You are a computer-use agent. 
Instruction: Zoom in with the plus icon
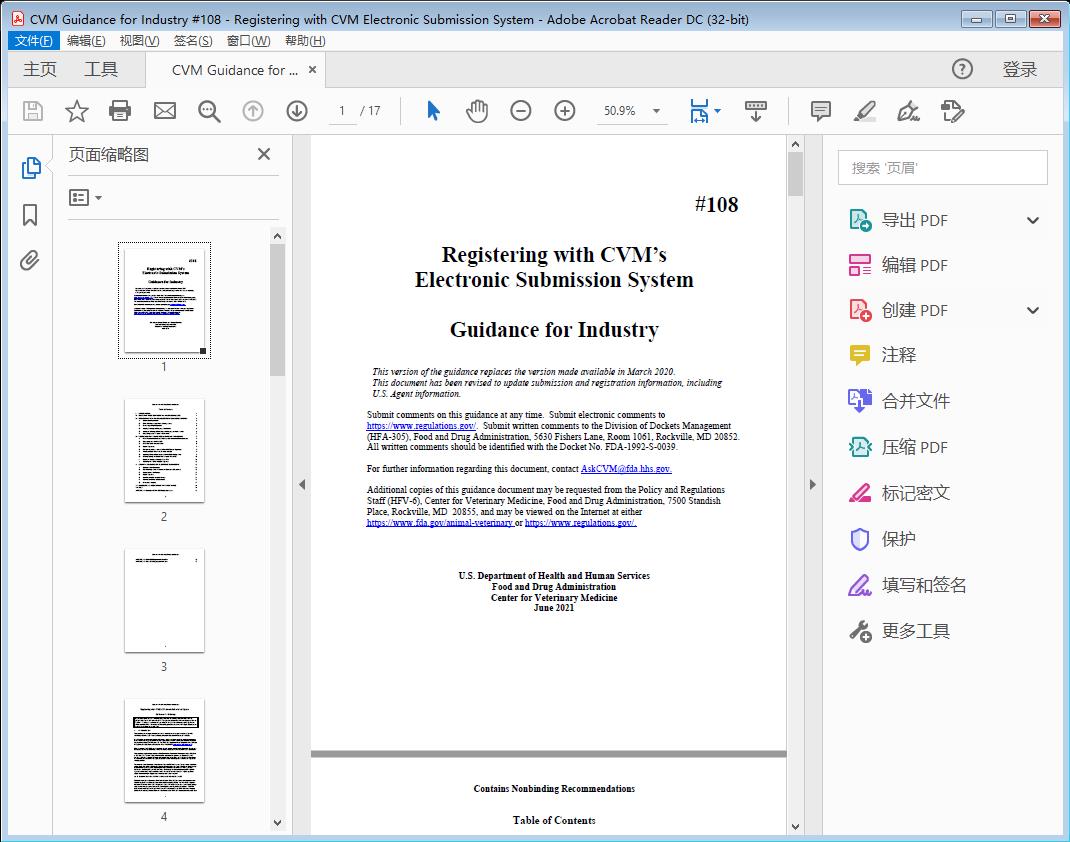(564, 111)
